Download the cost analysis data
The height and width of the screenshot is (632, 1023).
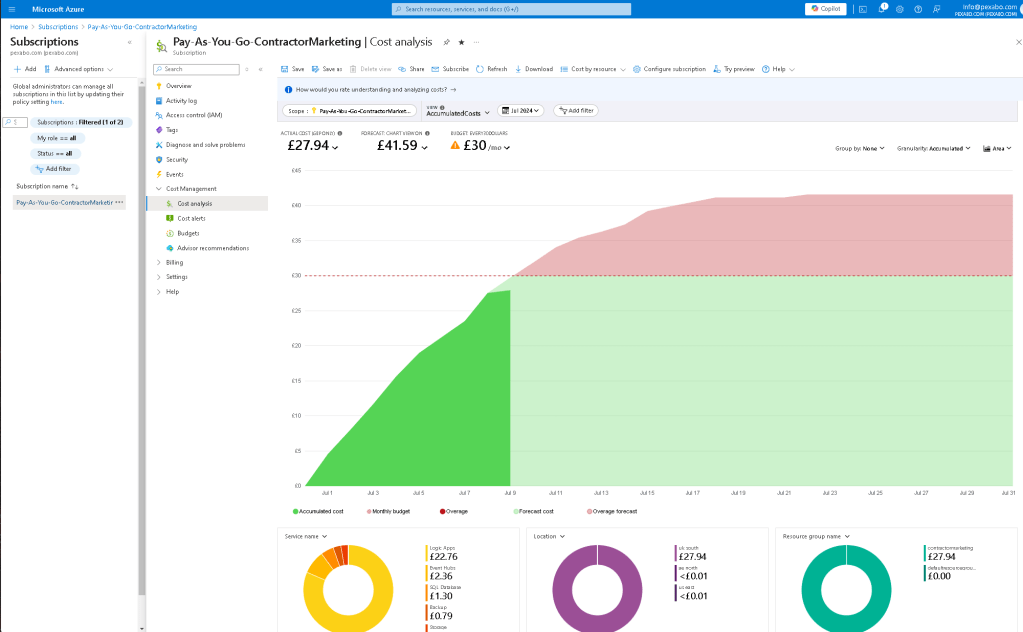tap(534, 69)
